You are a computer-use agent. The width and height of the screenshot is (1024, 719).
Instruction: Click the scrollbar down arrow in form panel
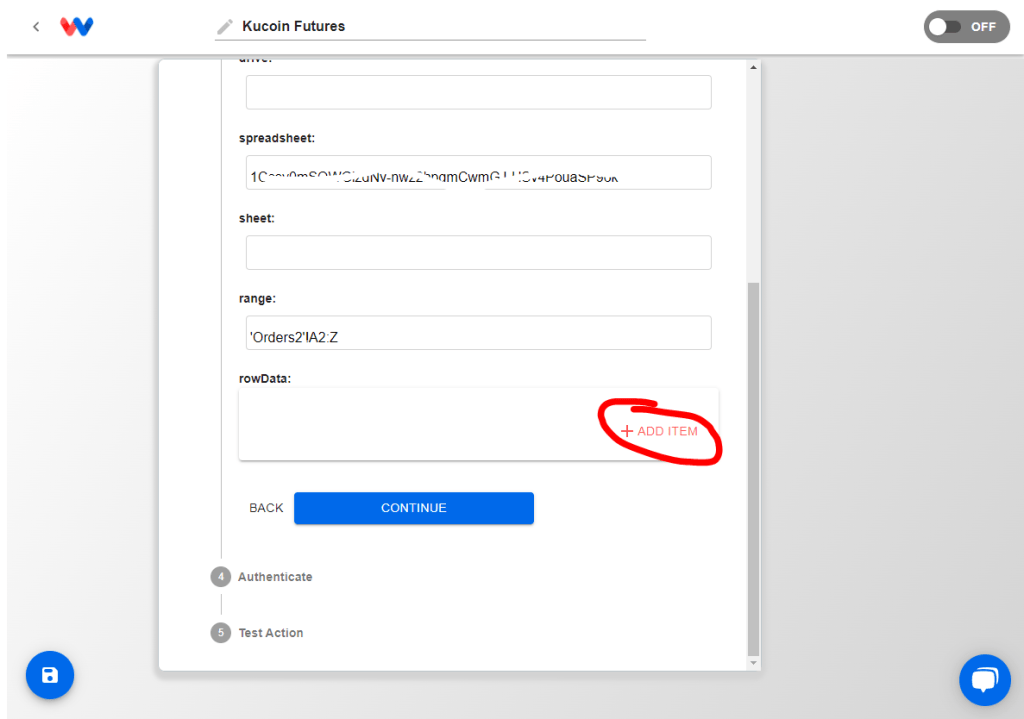point(754,663)
